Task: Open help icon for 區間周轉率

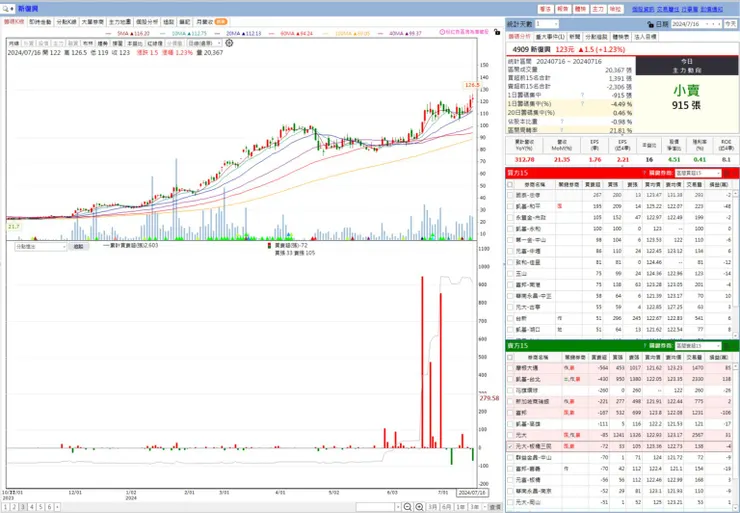Action: click(562, 130)
